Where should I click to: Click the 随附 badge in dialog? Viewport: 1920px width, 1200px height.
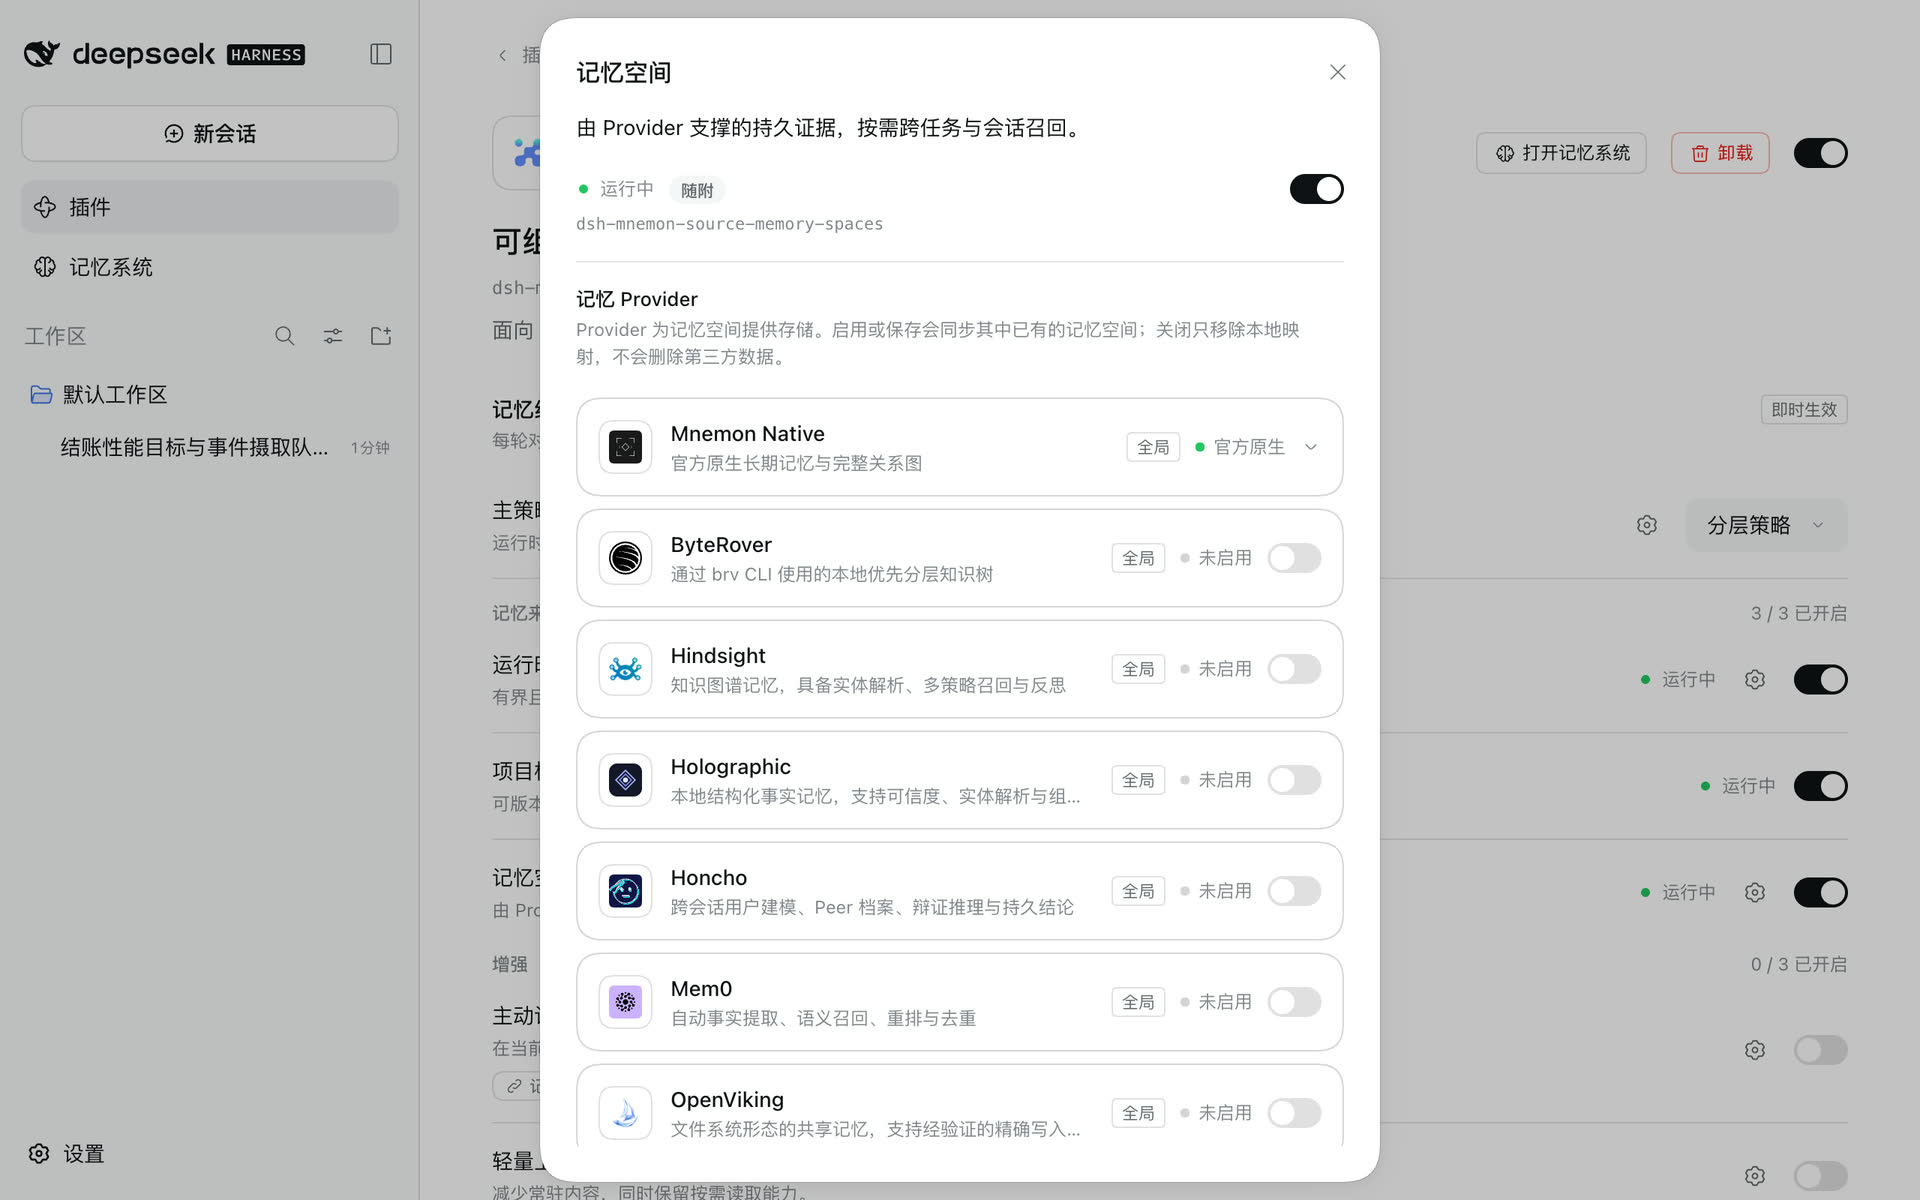697,190
